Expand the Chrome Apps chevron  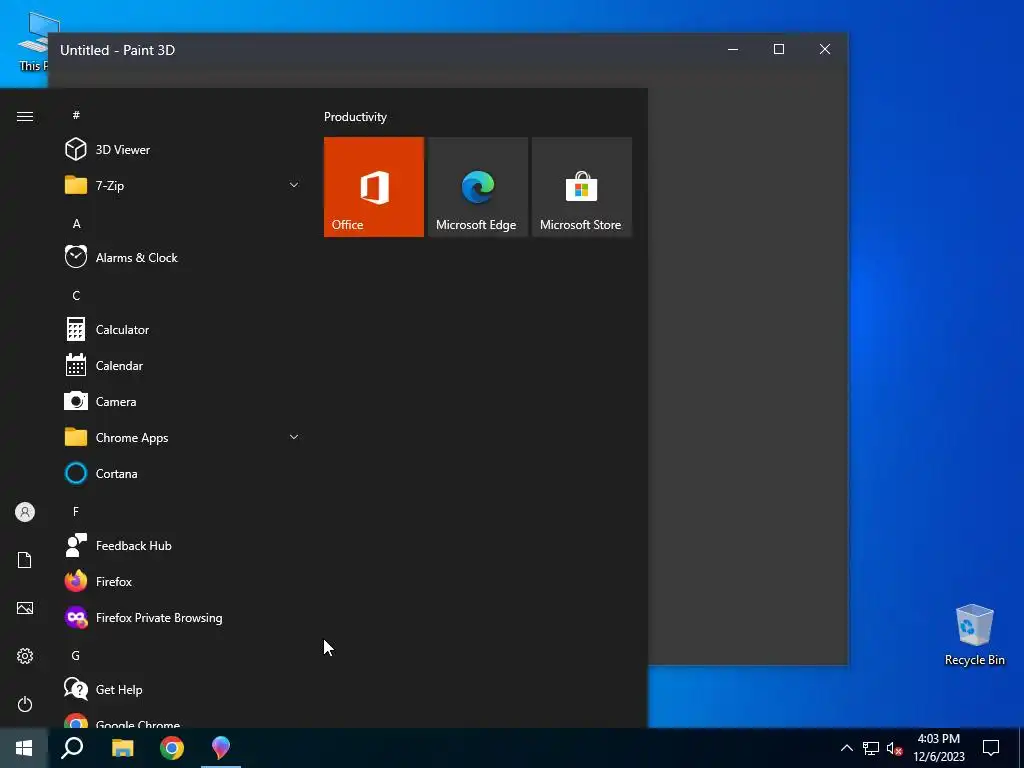[x=294, y=437]
